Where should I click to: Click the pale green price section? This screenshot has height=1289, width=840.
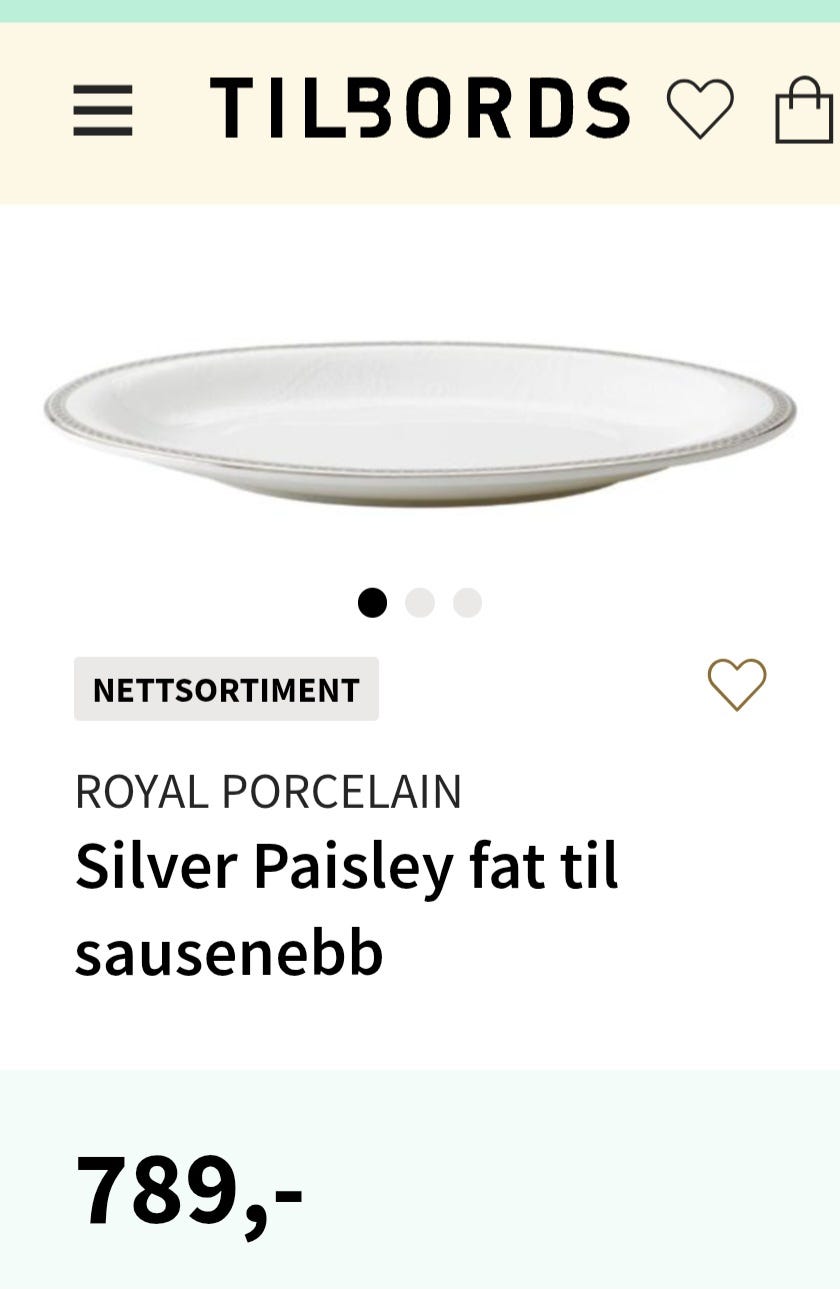[420, 1179]
